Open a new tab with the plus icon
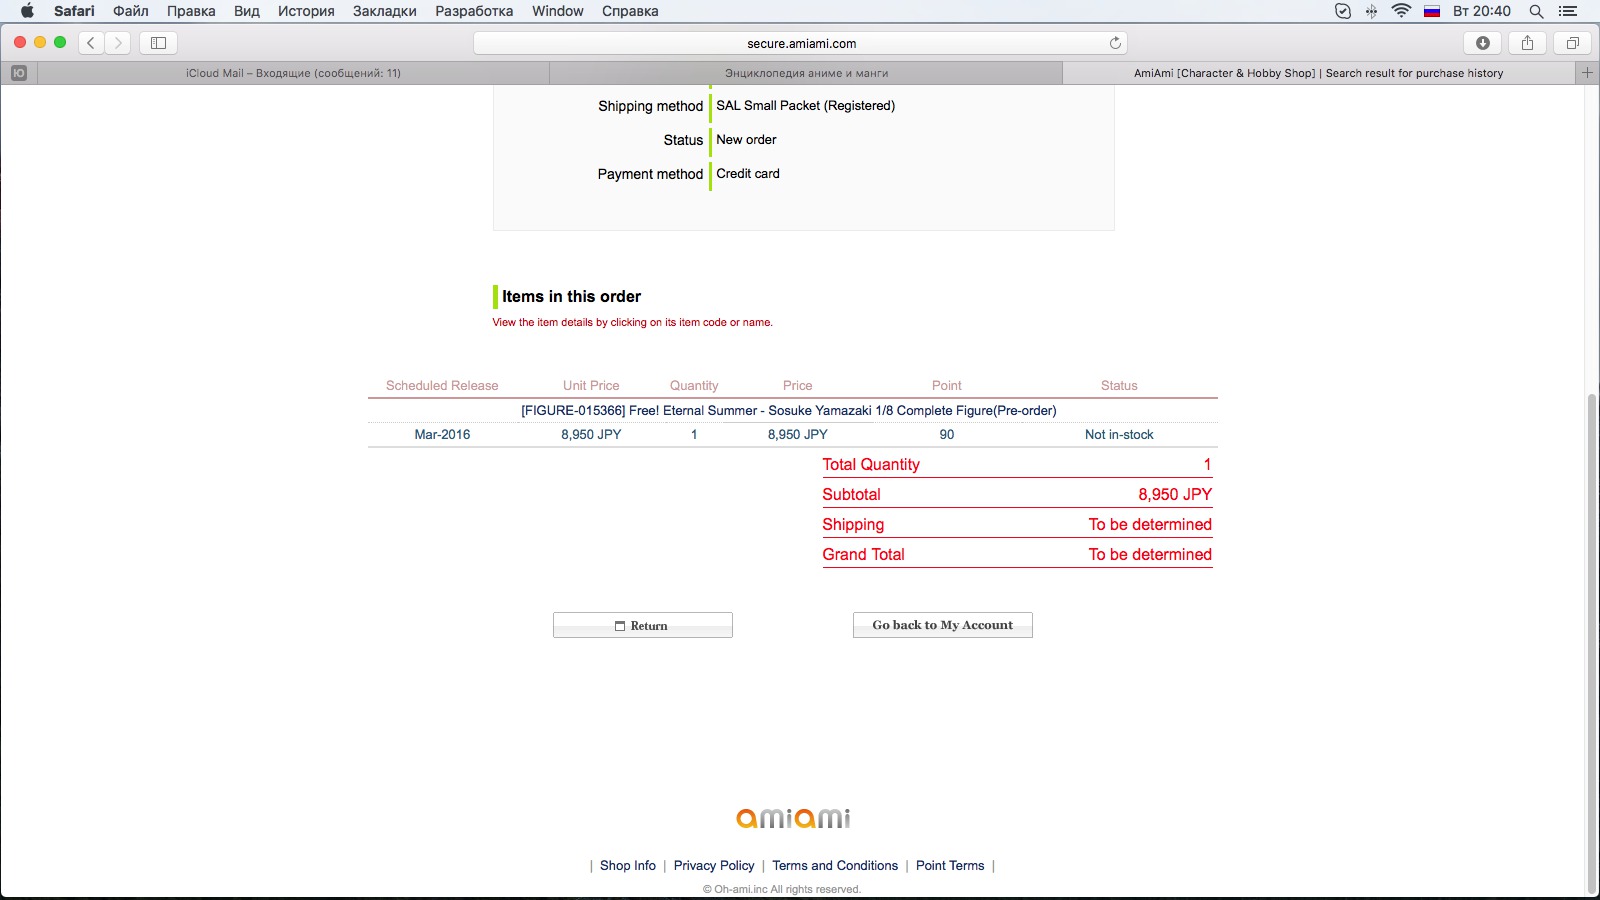Viewport: 1600px width, 900px height. tap(1586, 72)
